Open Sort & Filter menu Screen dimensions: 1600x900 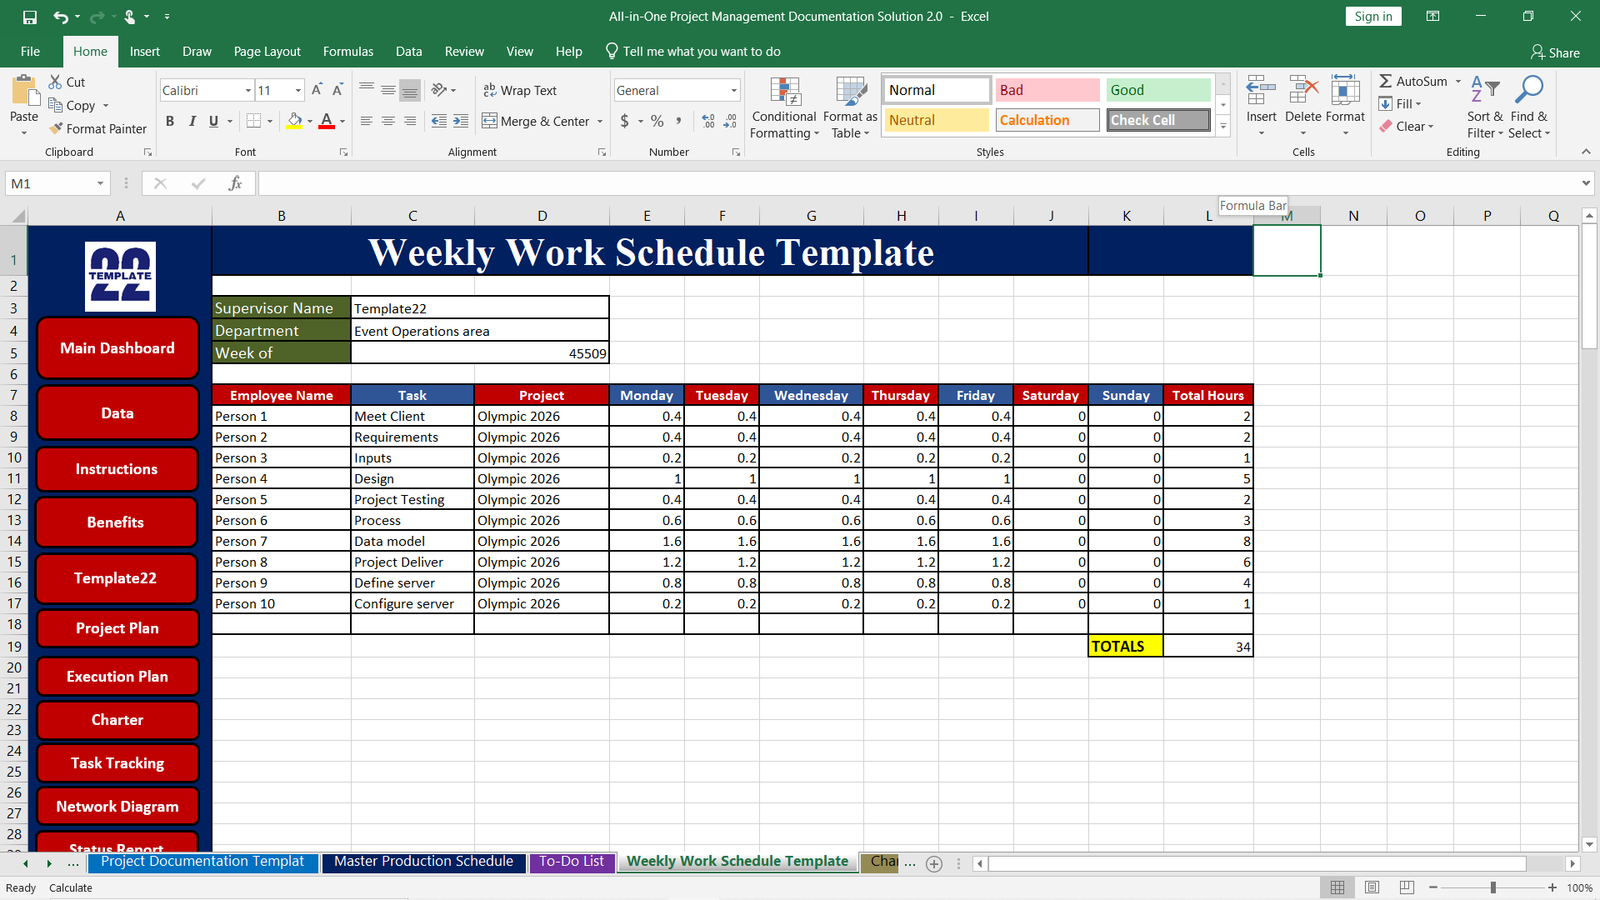(1485, 108)
